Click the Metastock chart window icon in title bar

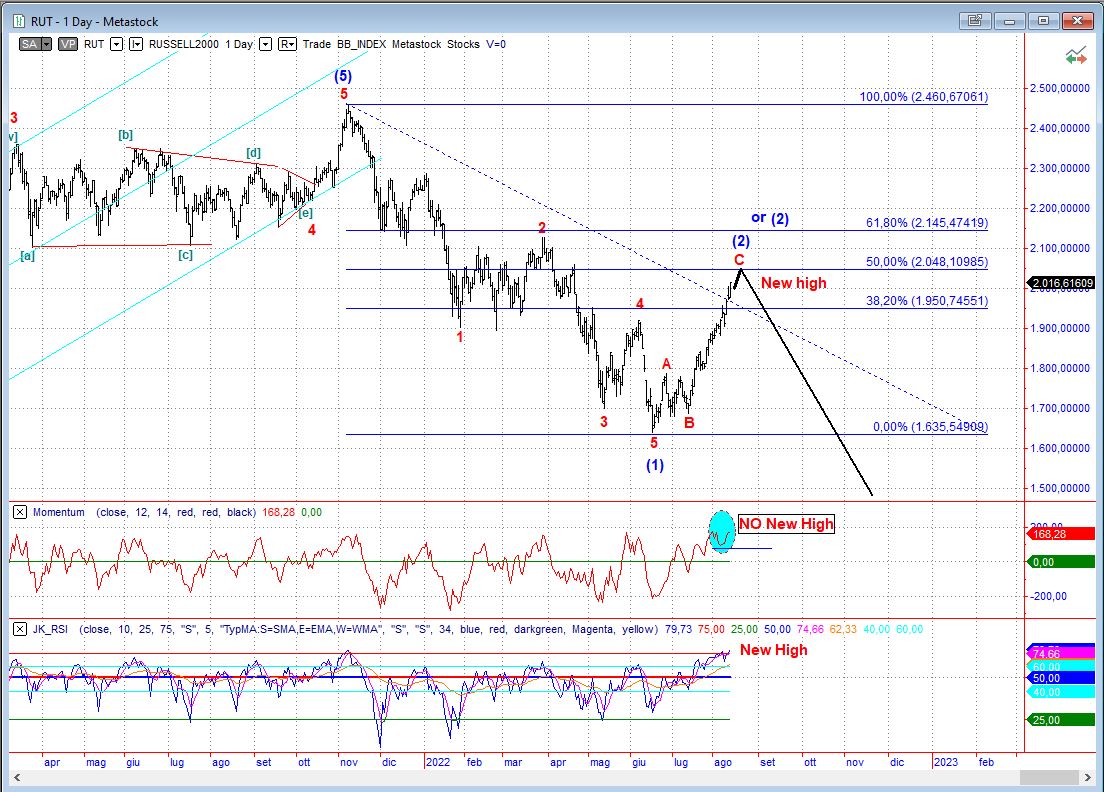coord(19,21)
